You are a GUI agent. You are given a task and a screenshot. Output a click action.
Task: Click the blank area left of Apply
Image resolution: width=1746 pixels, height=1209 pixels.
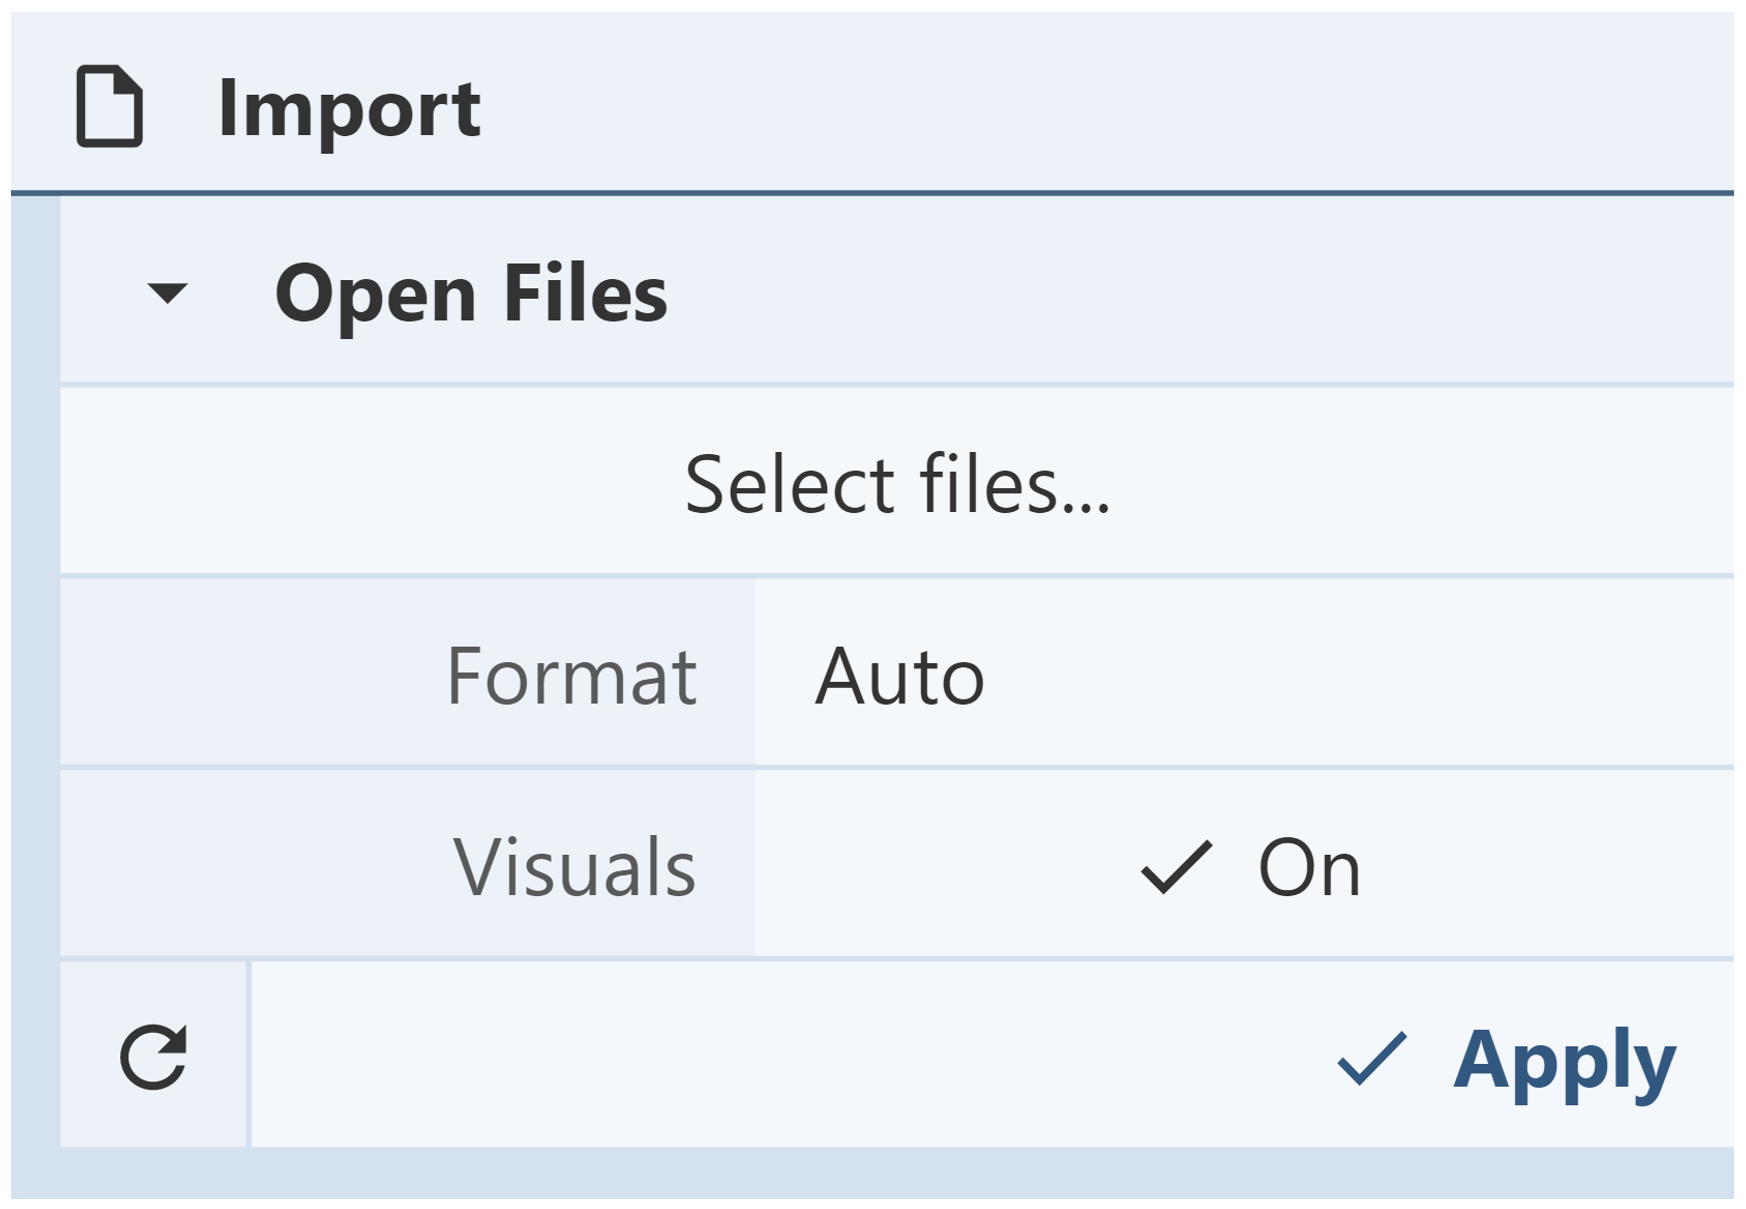[780, 1056]
